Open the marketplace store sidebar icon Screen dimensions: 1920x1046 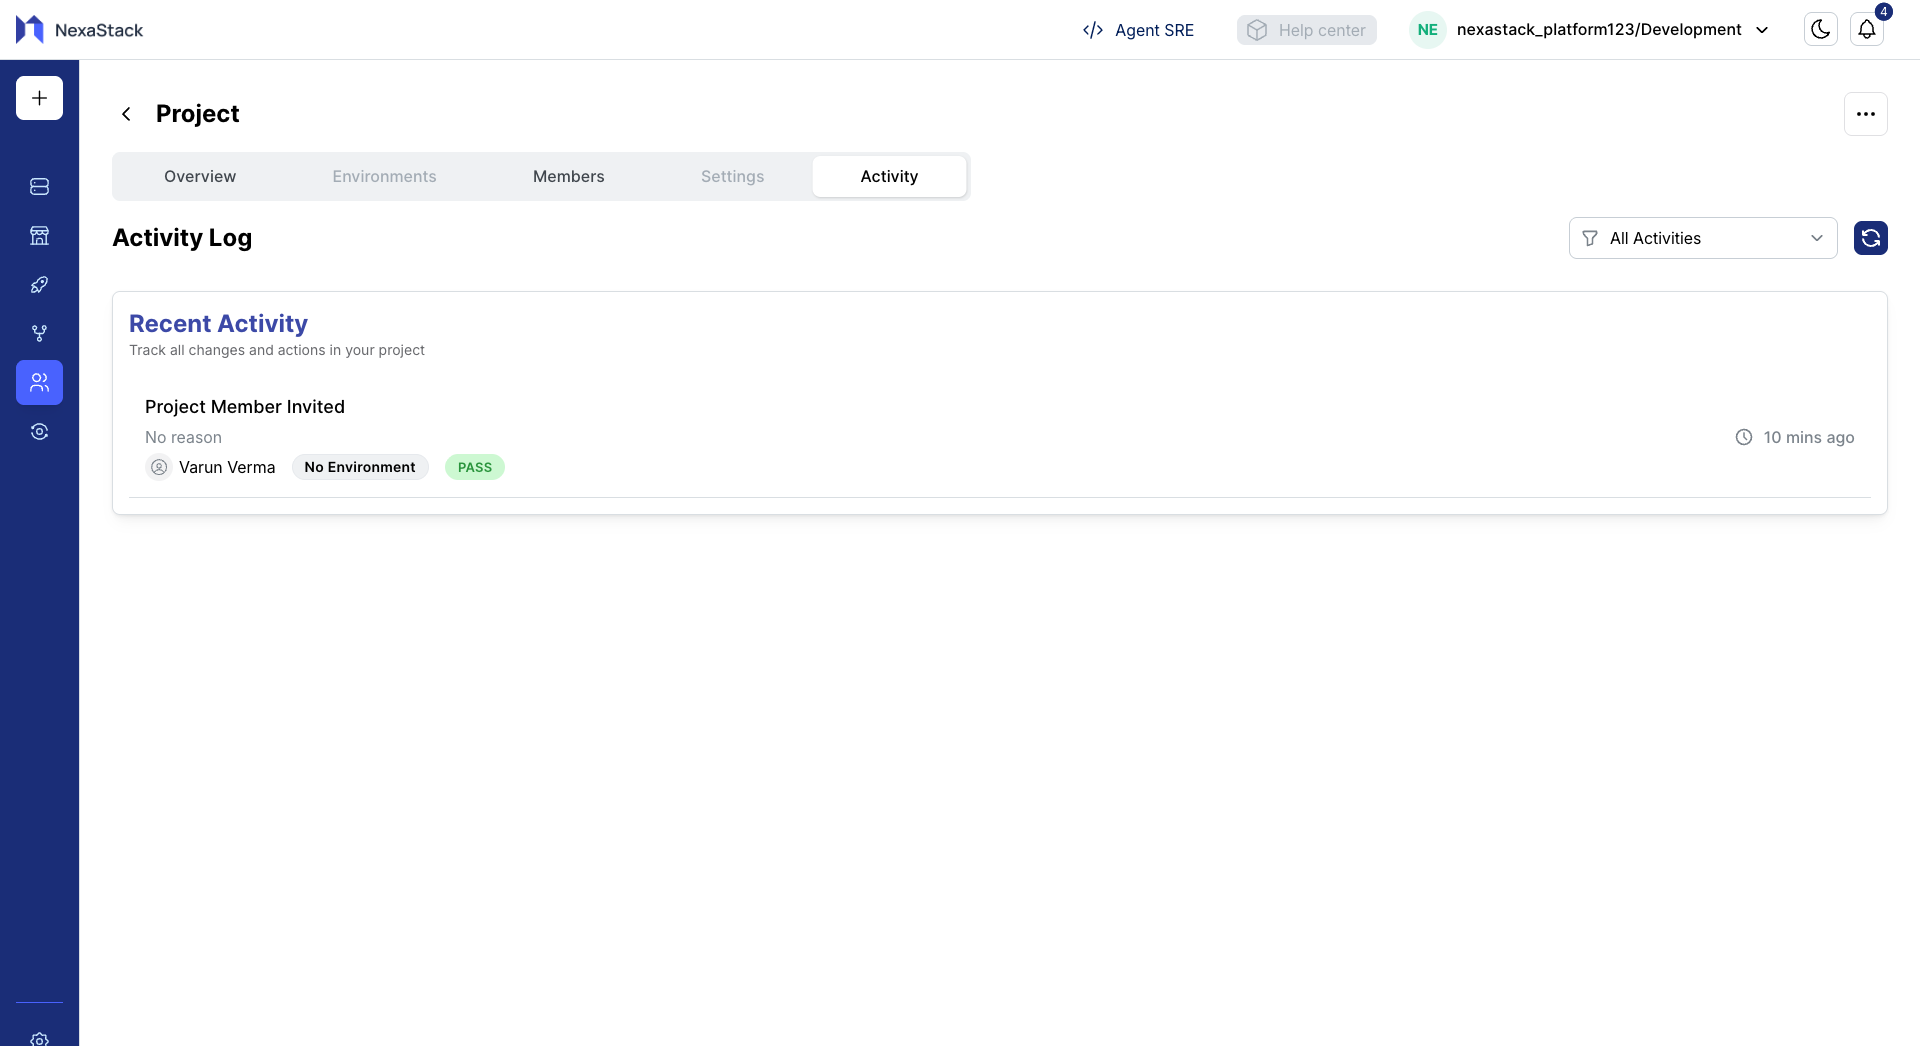coord(39,236)
